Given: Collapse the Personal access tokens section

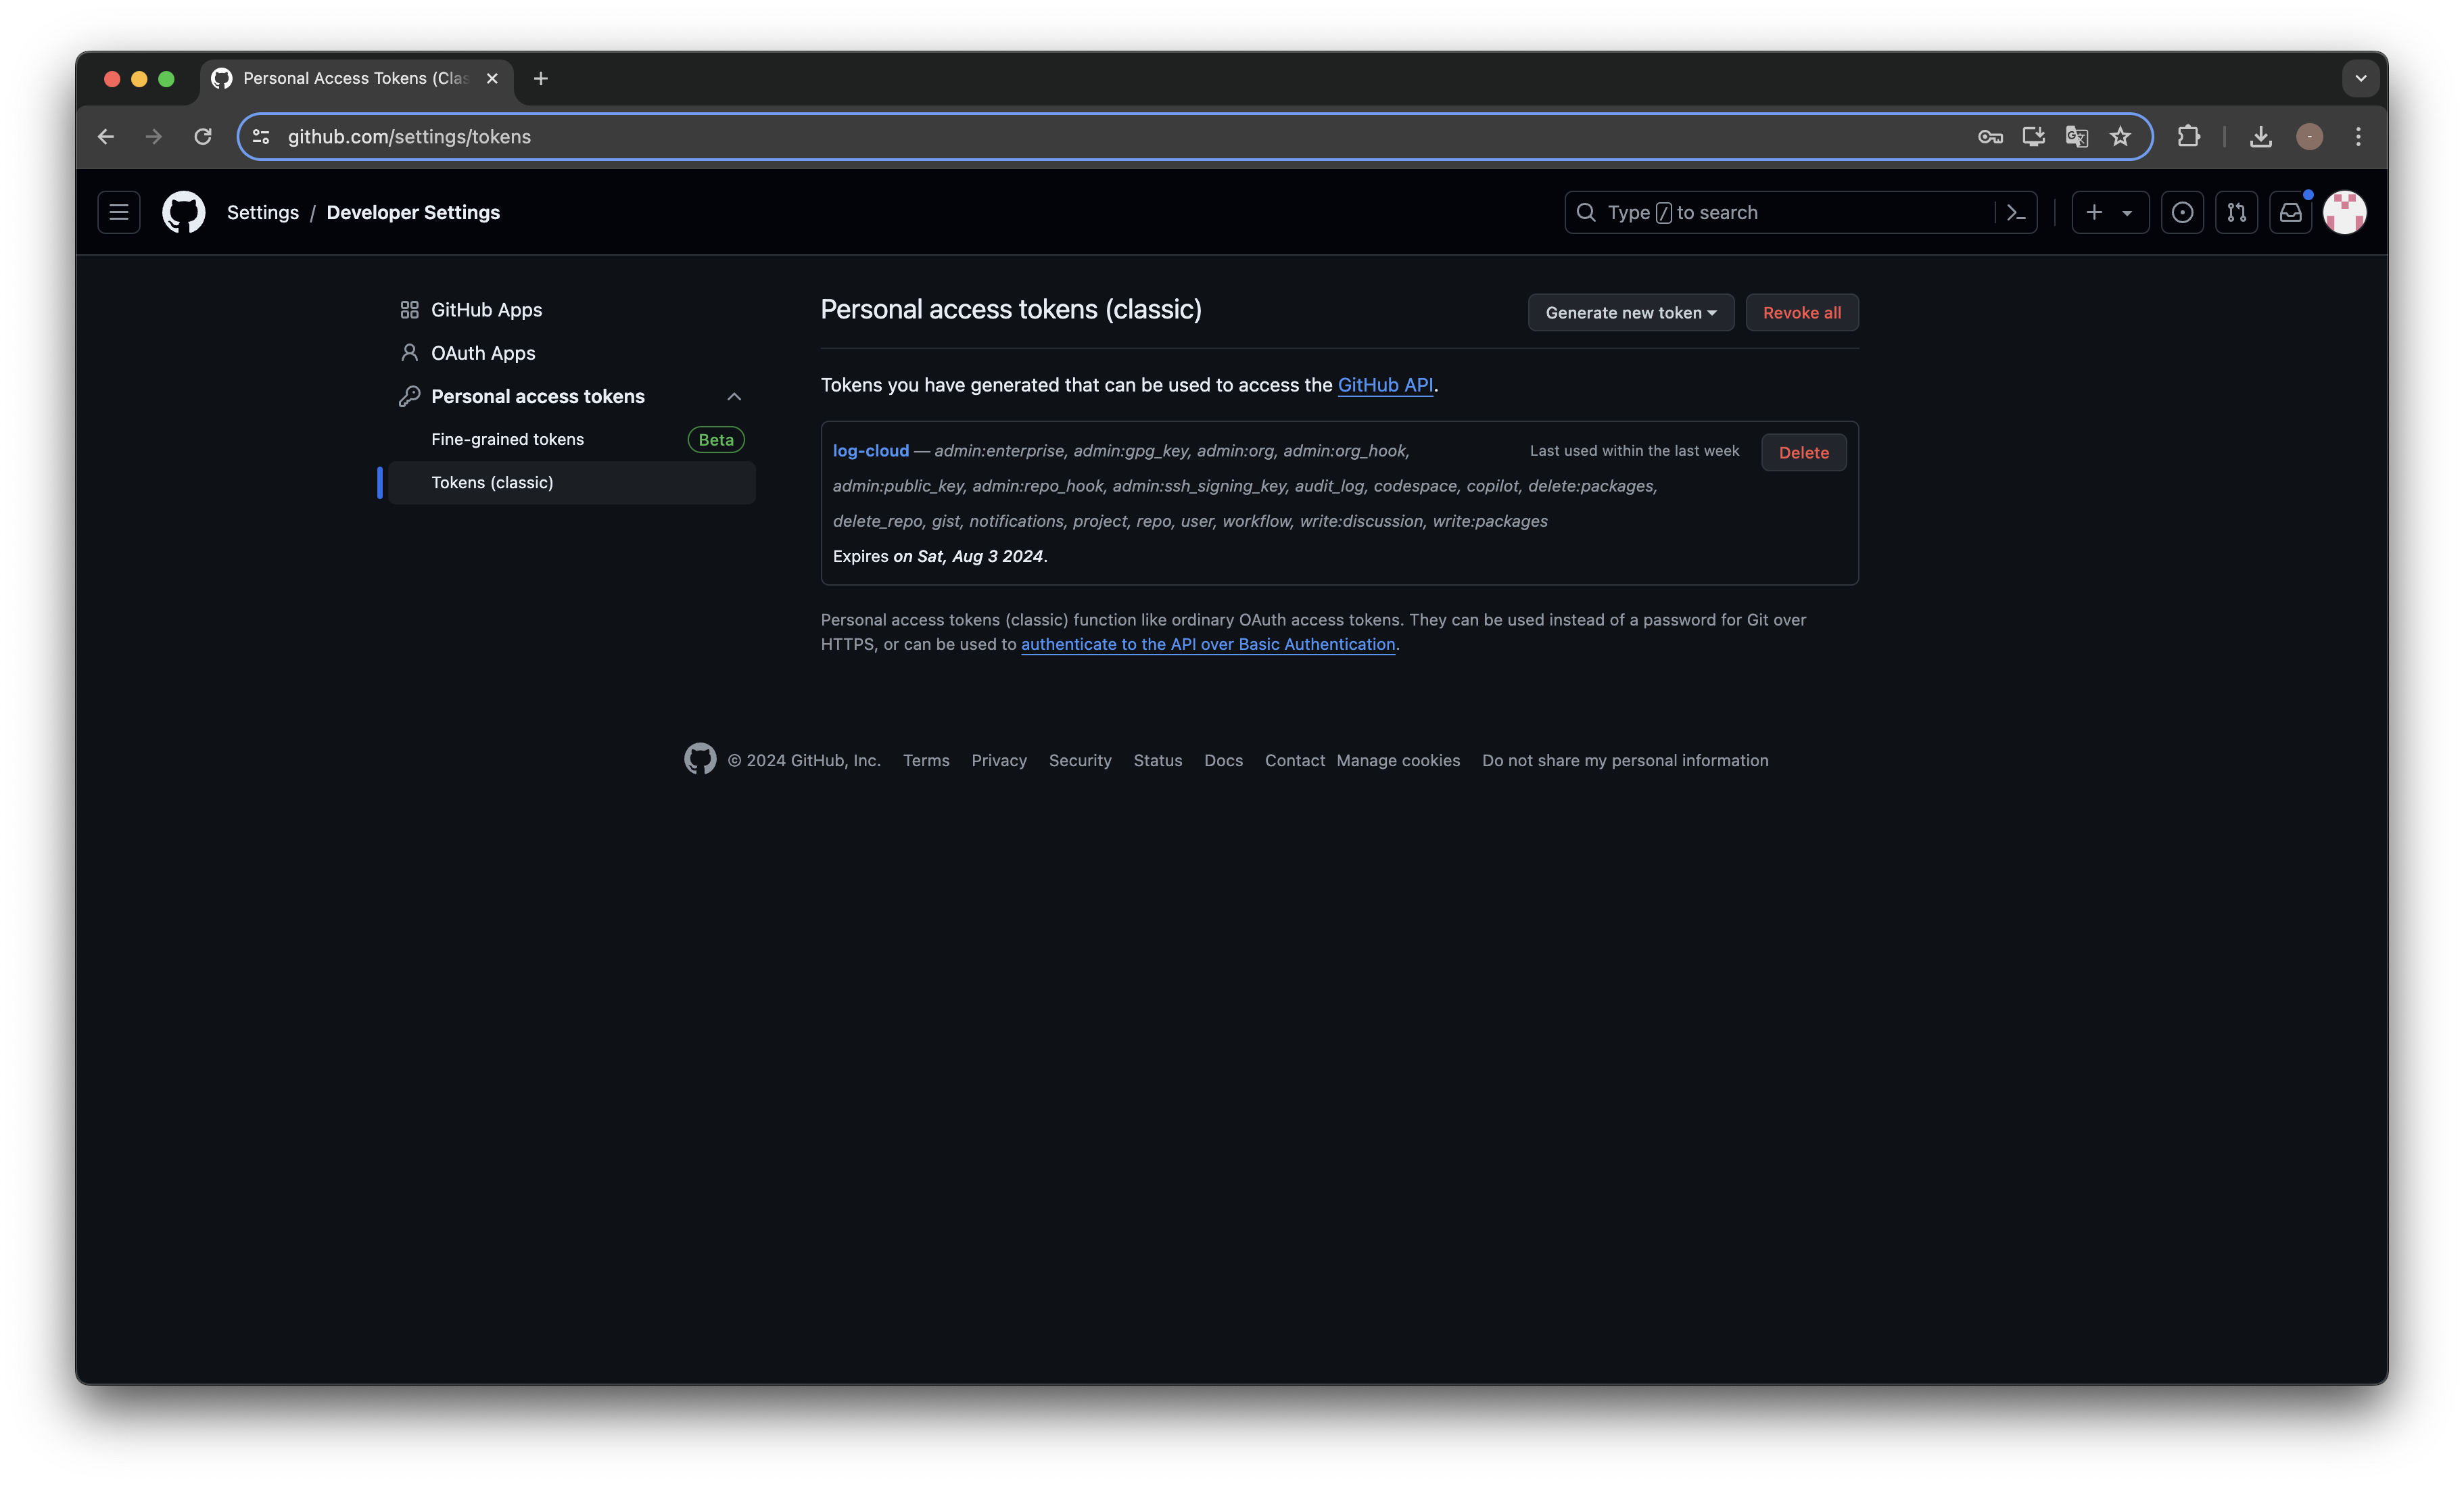Looking at the screenshot, I should [734, 397].
